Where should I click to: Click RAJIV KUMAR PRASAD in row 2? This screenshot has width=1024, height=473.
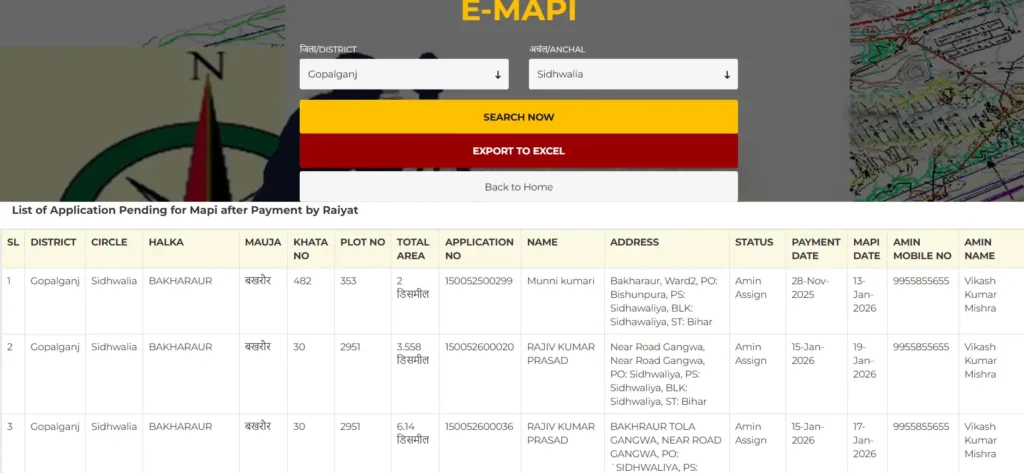[x=561, y=354]
